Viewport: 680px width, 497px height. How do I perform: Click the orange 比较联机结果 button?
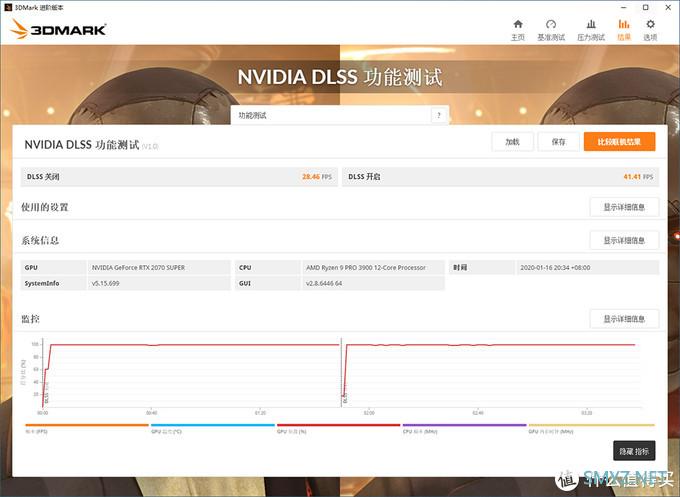pyautogui.click(x=619, y=142)
